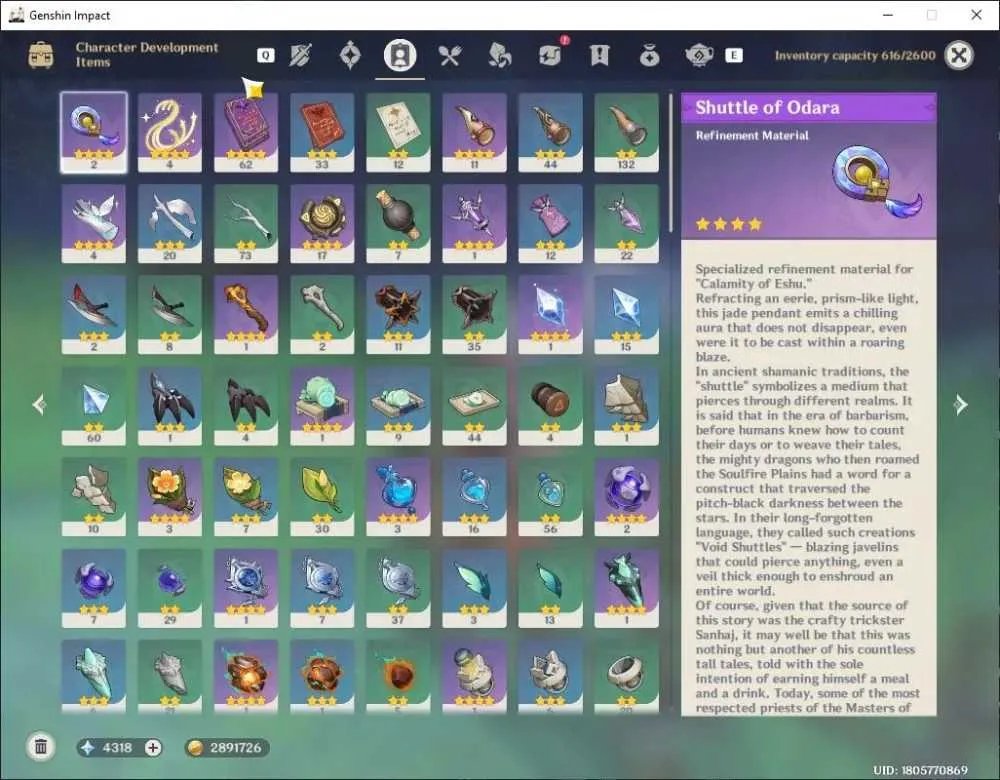1000x780 pixels.
Task: Pick the brown barrel item with count 4
Action: pyautogui.click(x=550, y=406)
